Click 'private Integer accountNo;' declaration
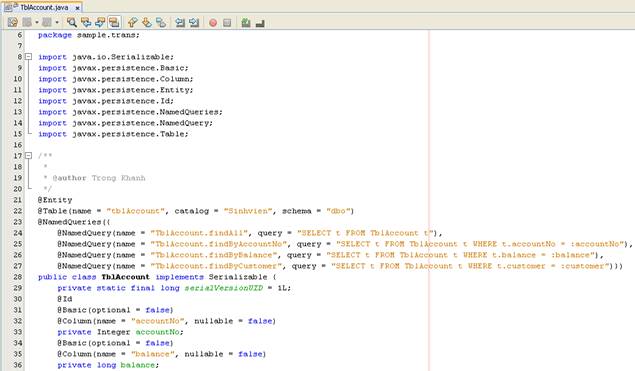 [120, 332]
